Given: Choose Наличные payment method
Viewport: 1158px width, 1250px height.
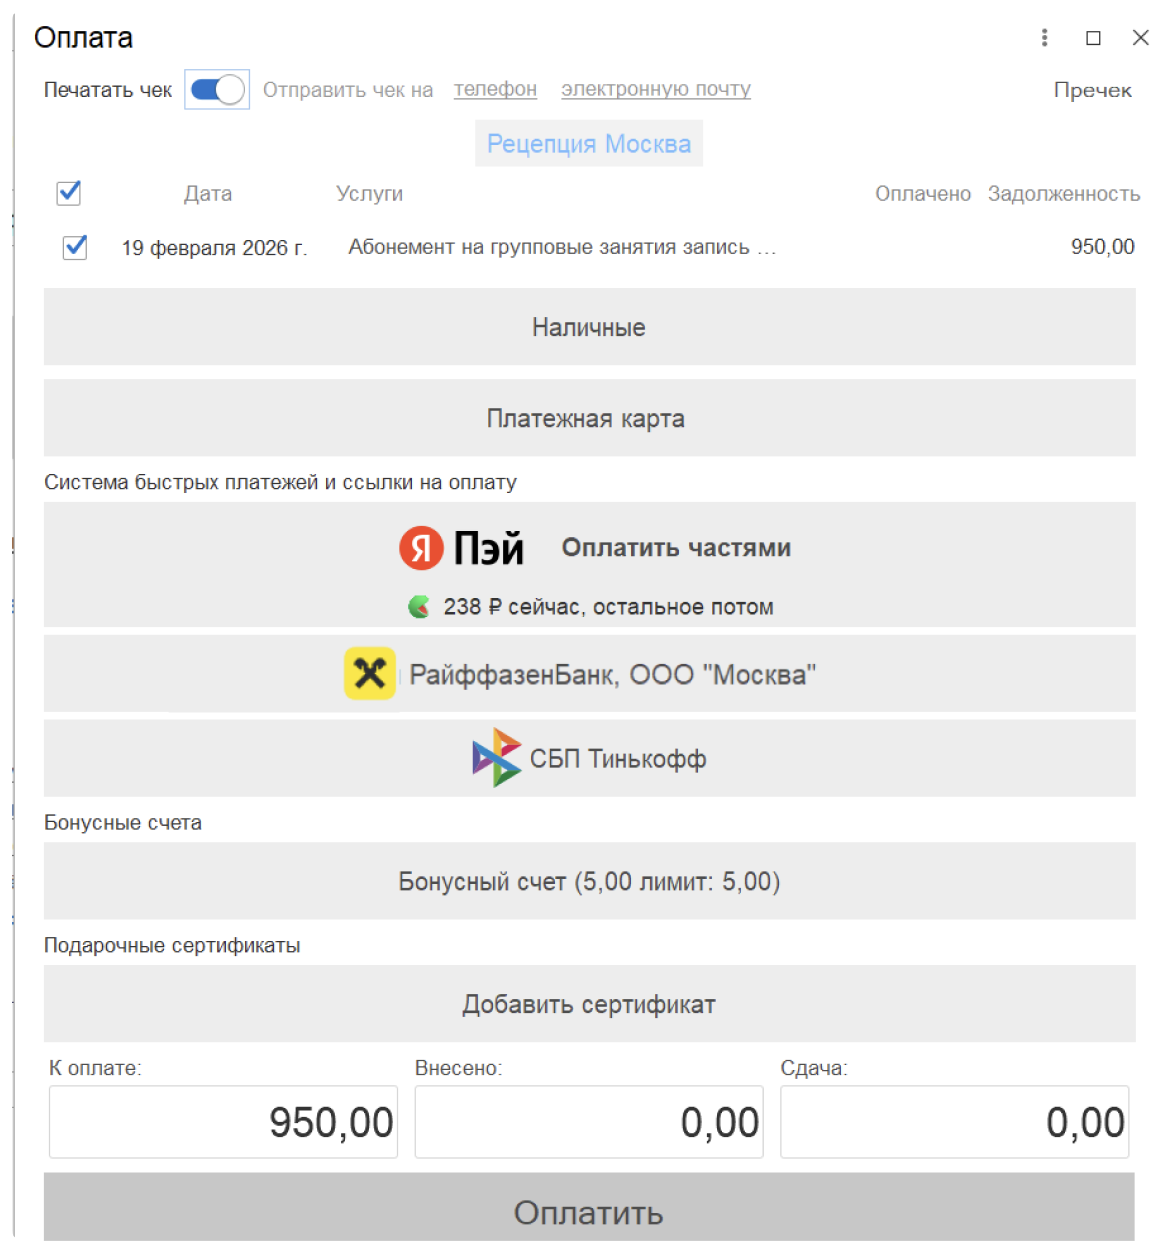Looking at the screenshot, I should click(589, 327).
